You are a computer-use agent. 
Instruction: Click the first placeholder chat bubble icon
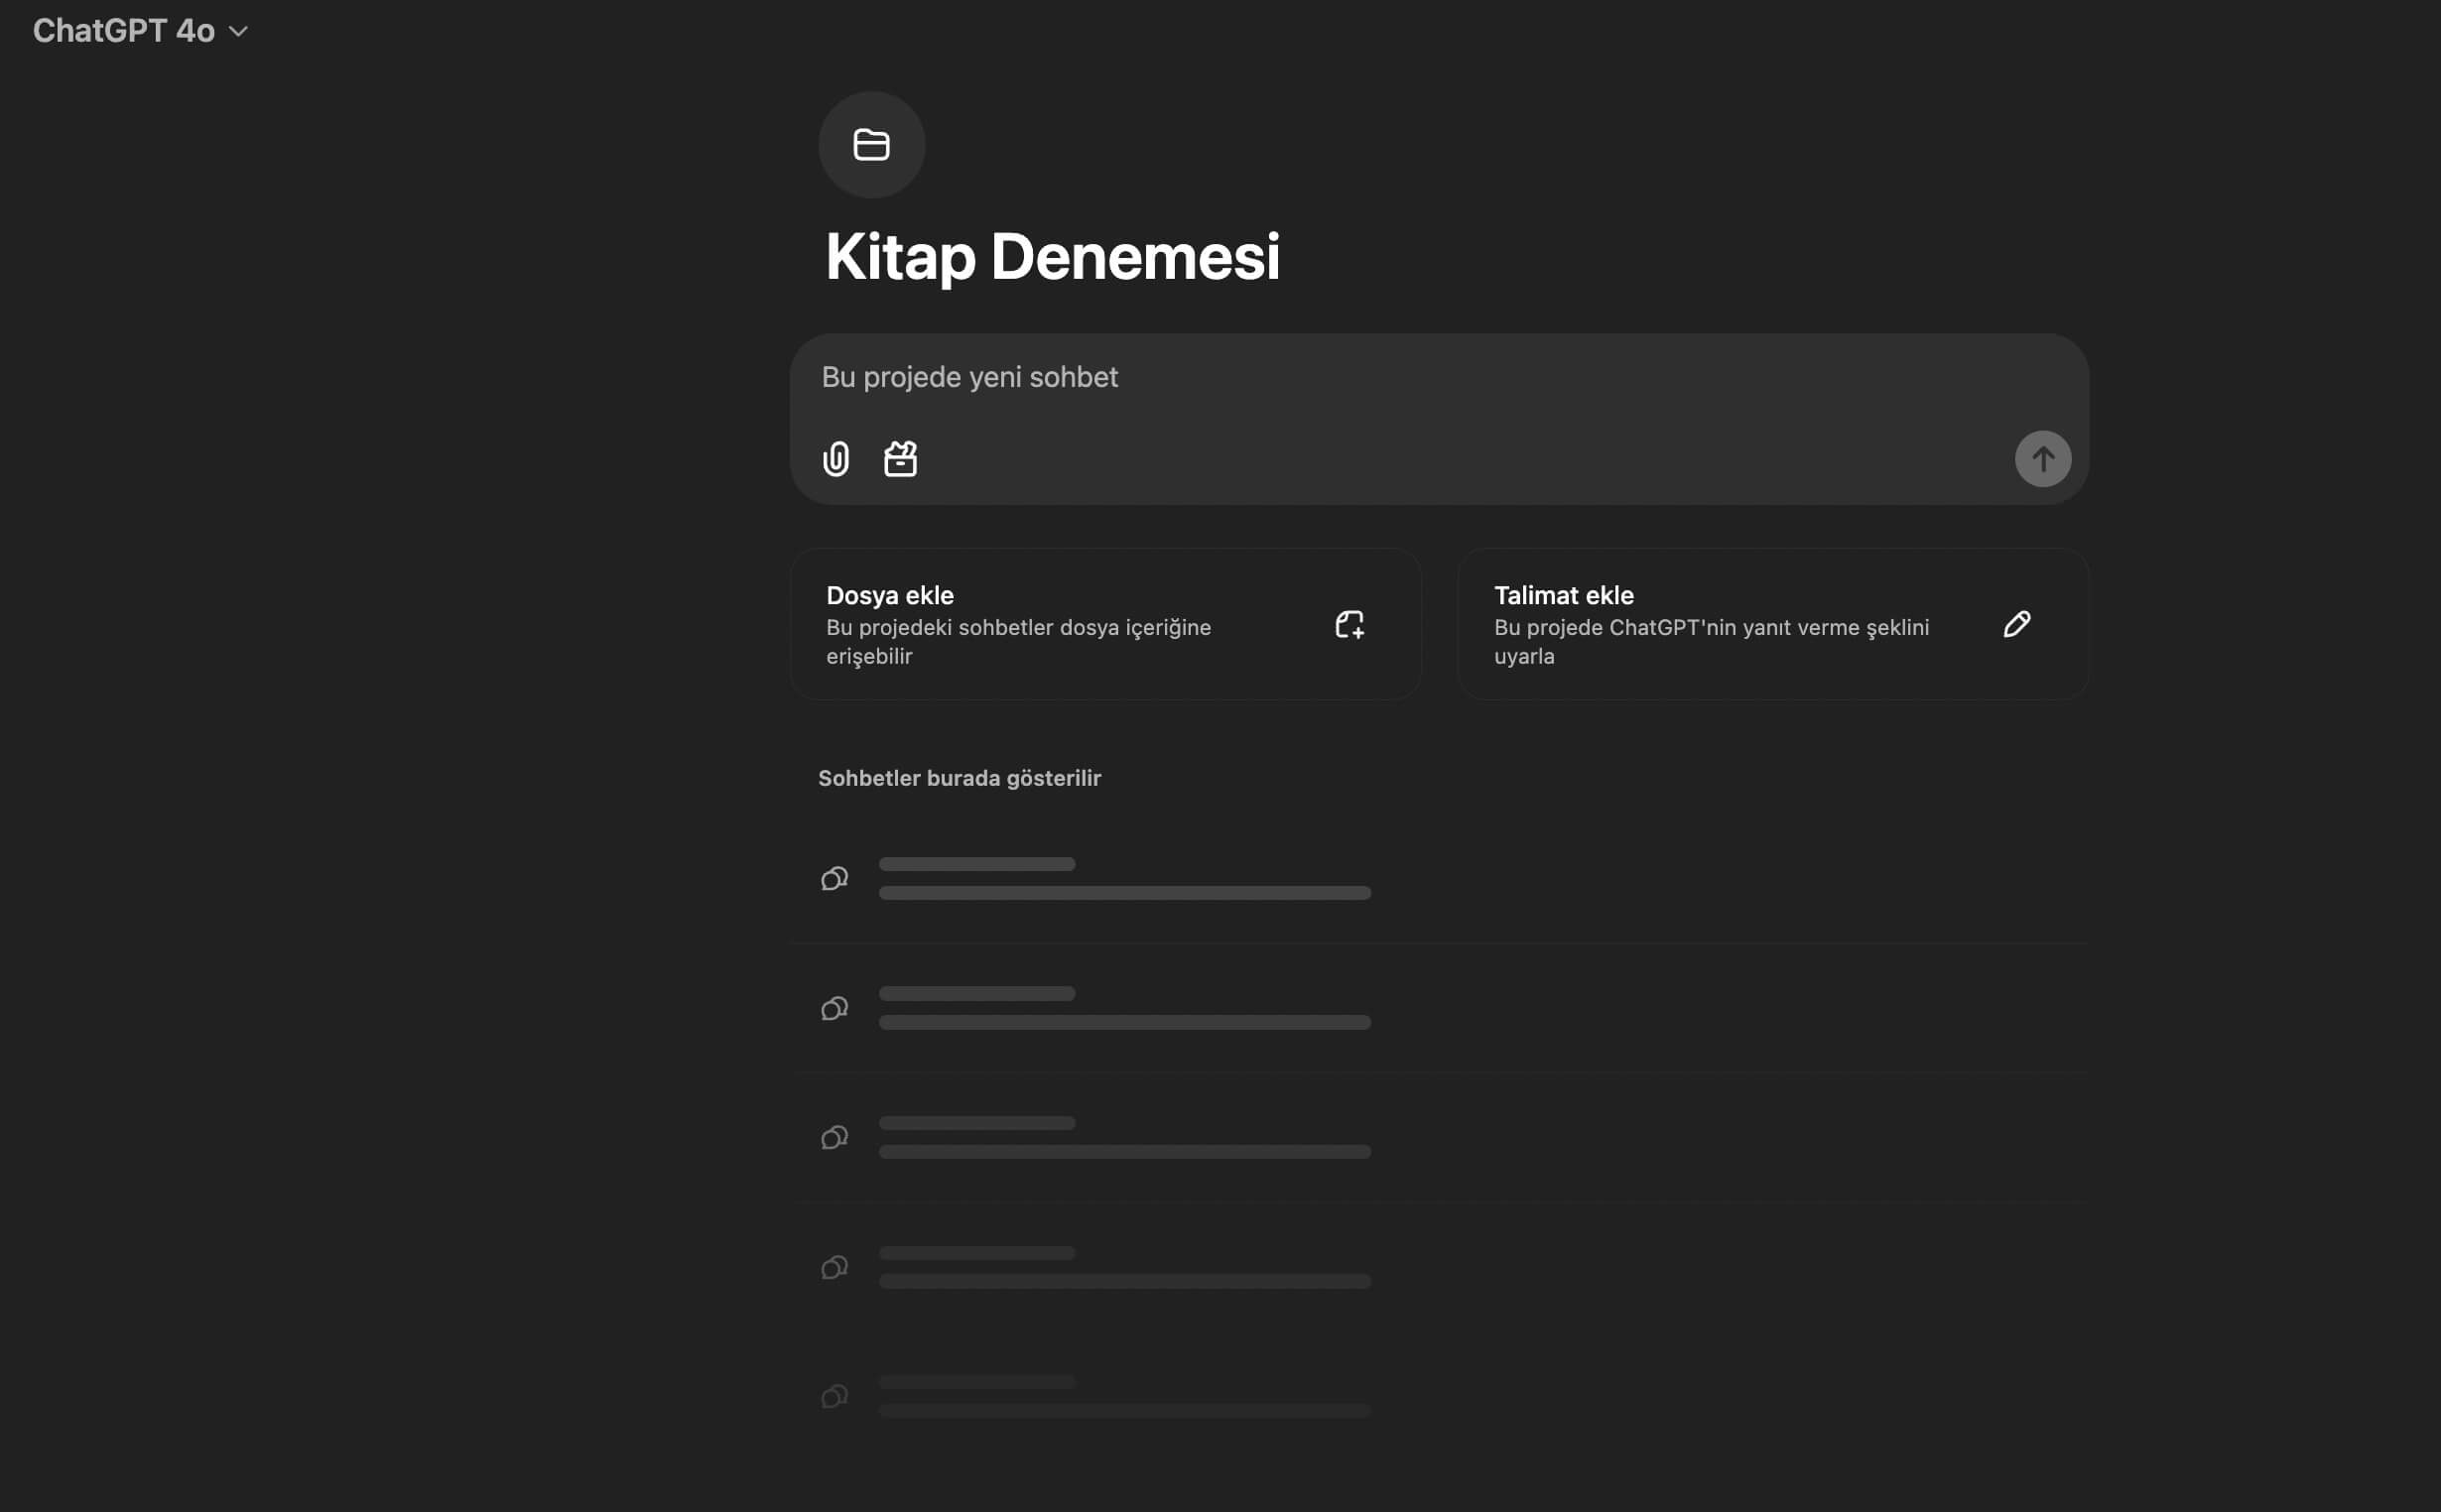click(834, 879)
